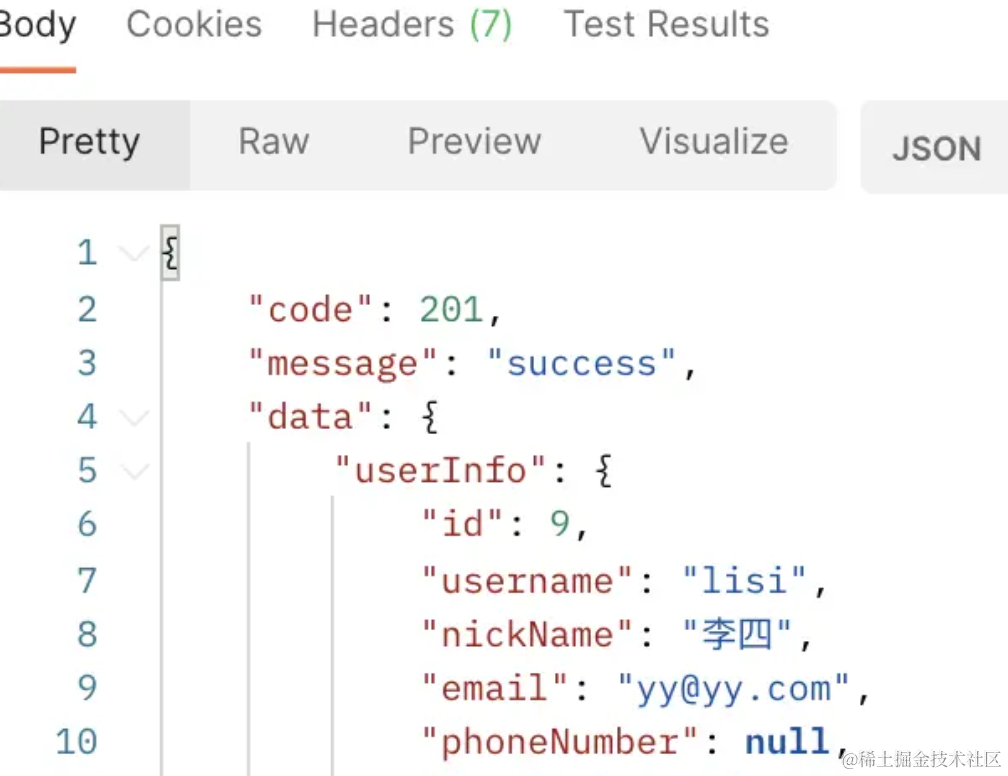The width and height of the screenshot is (1008, 776).
Task: Switch to the Body tab
Action: [x=36, y=25]
